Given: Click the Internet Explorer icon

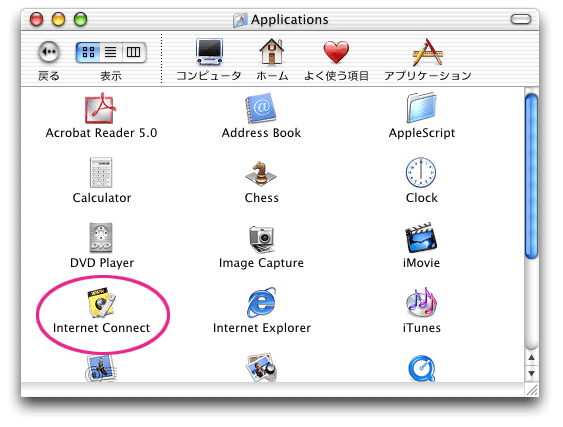Looking at the screenshot, I should point(261,302).
